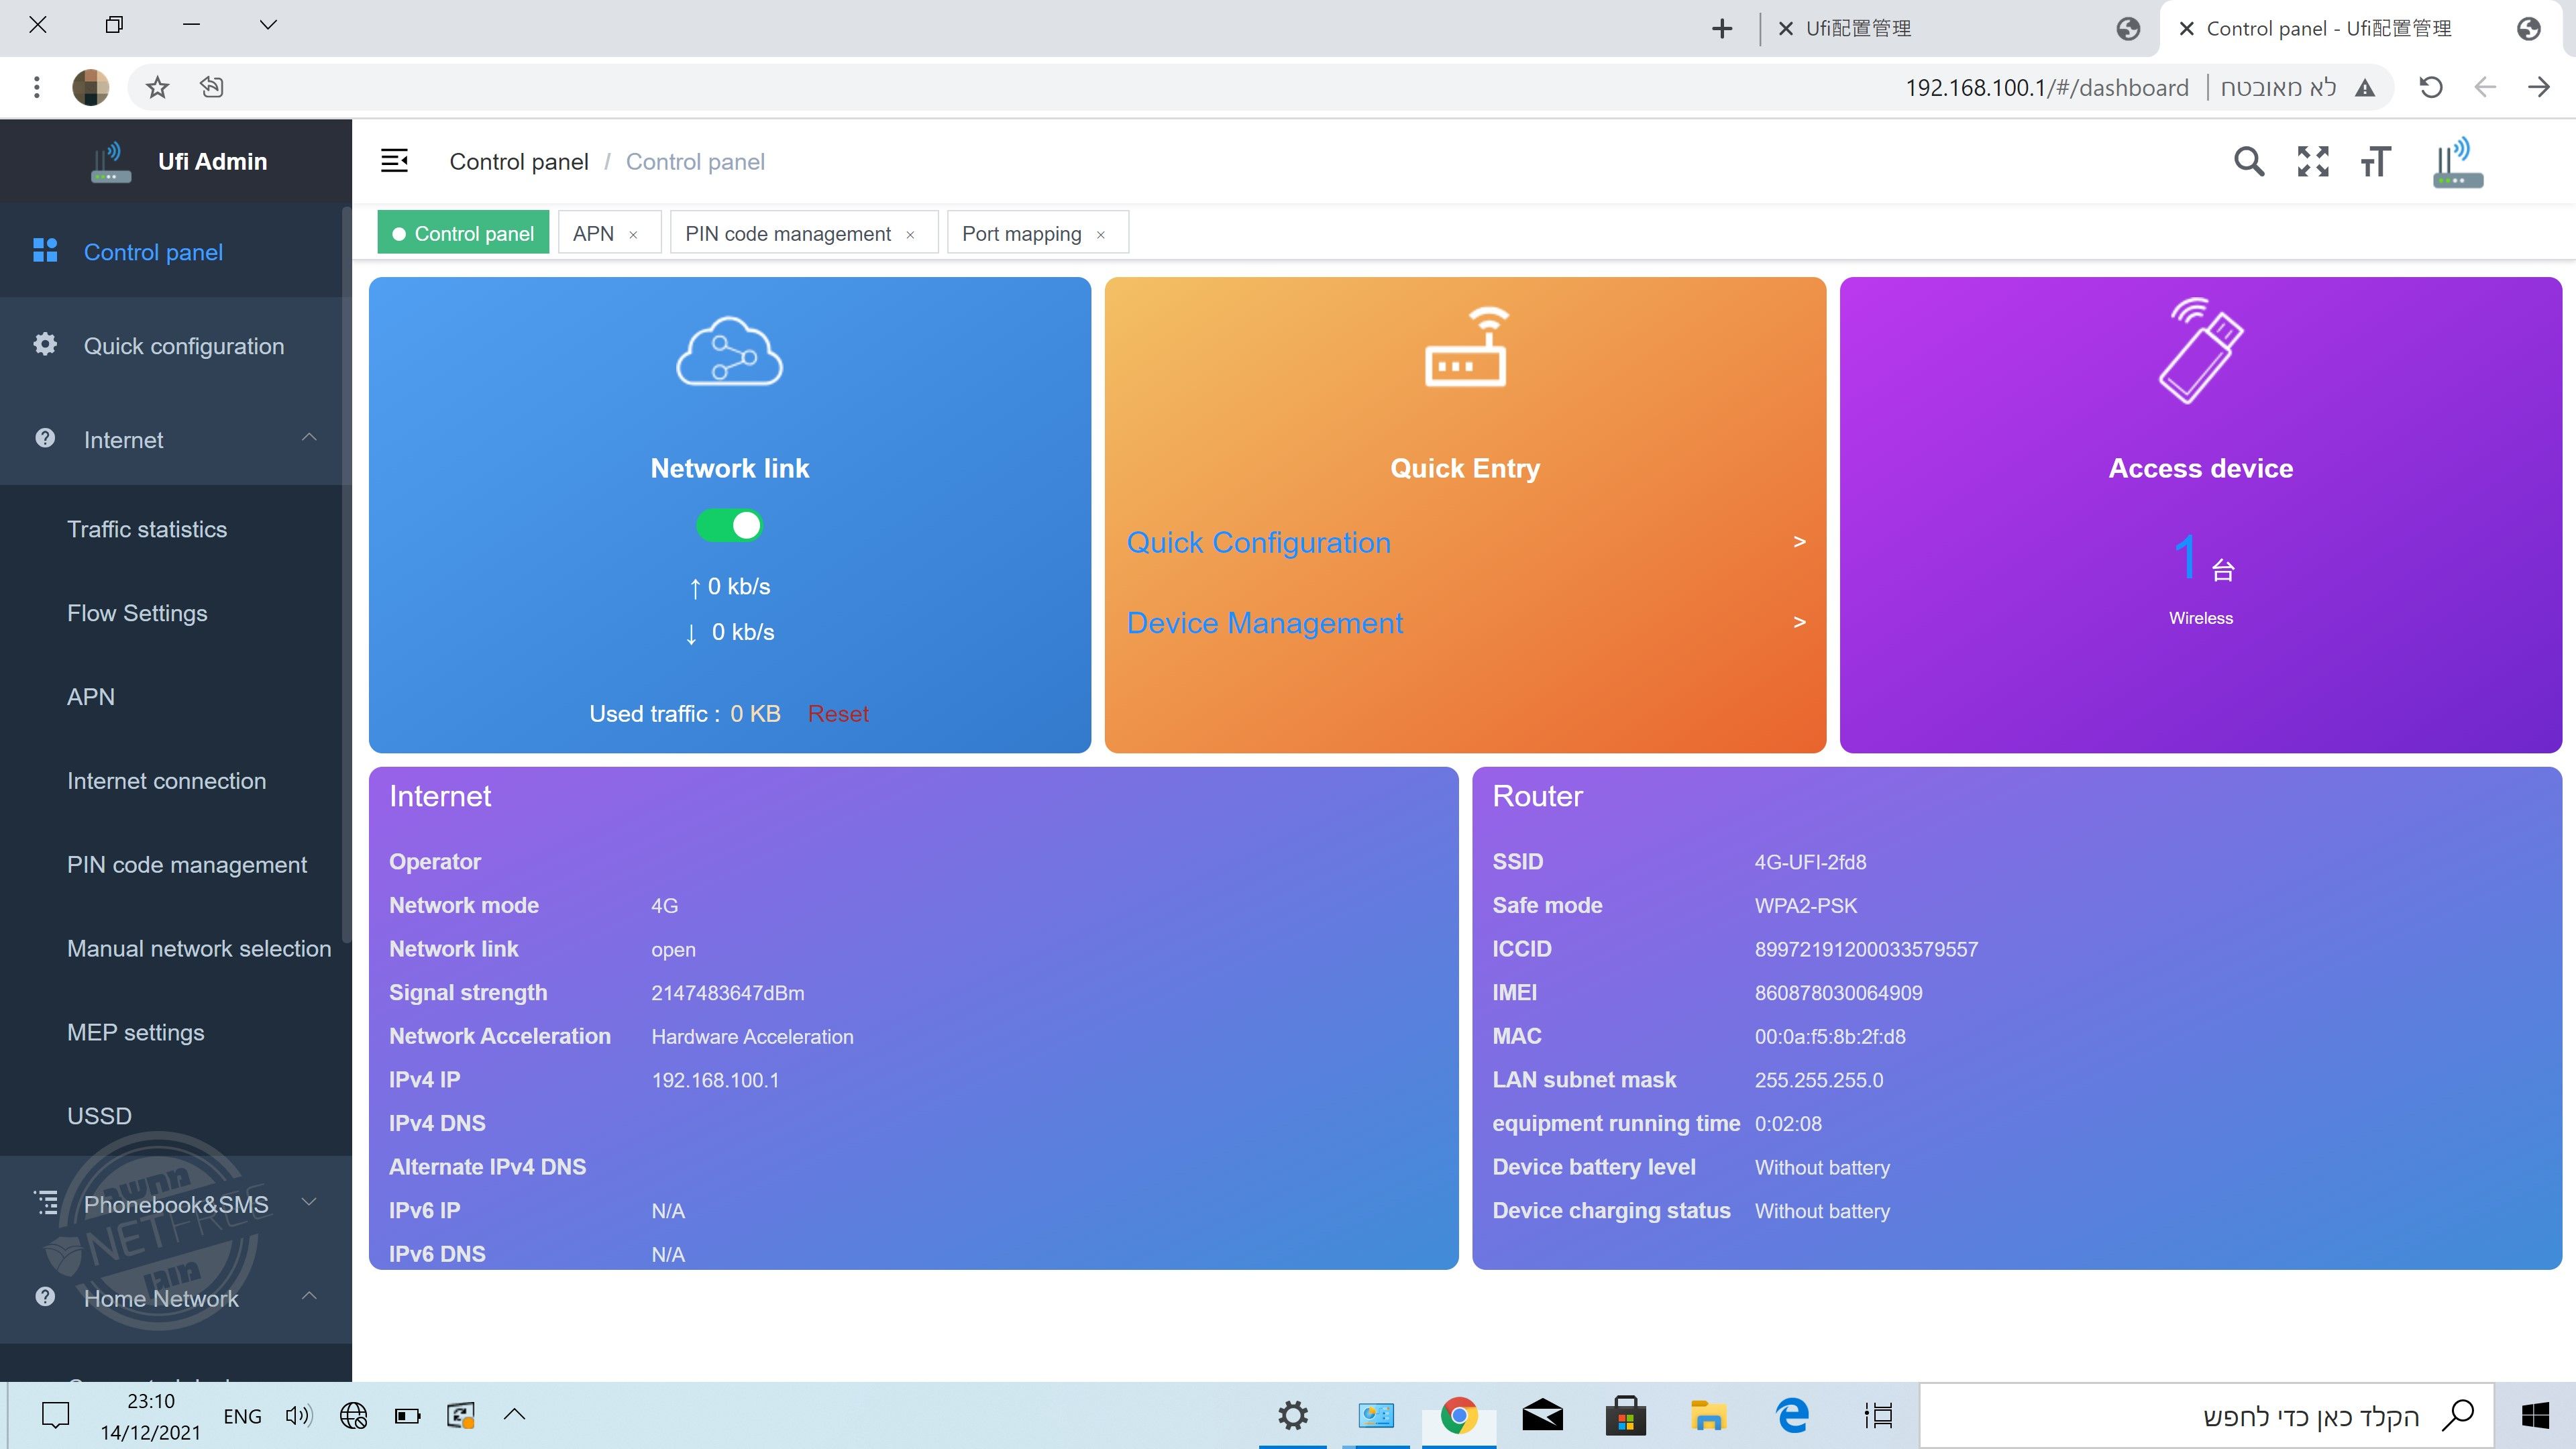
Task: Click the Access device USB dongle icon
Action: pos(2200,351)
